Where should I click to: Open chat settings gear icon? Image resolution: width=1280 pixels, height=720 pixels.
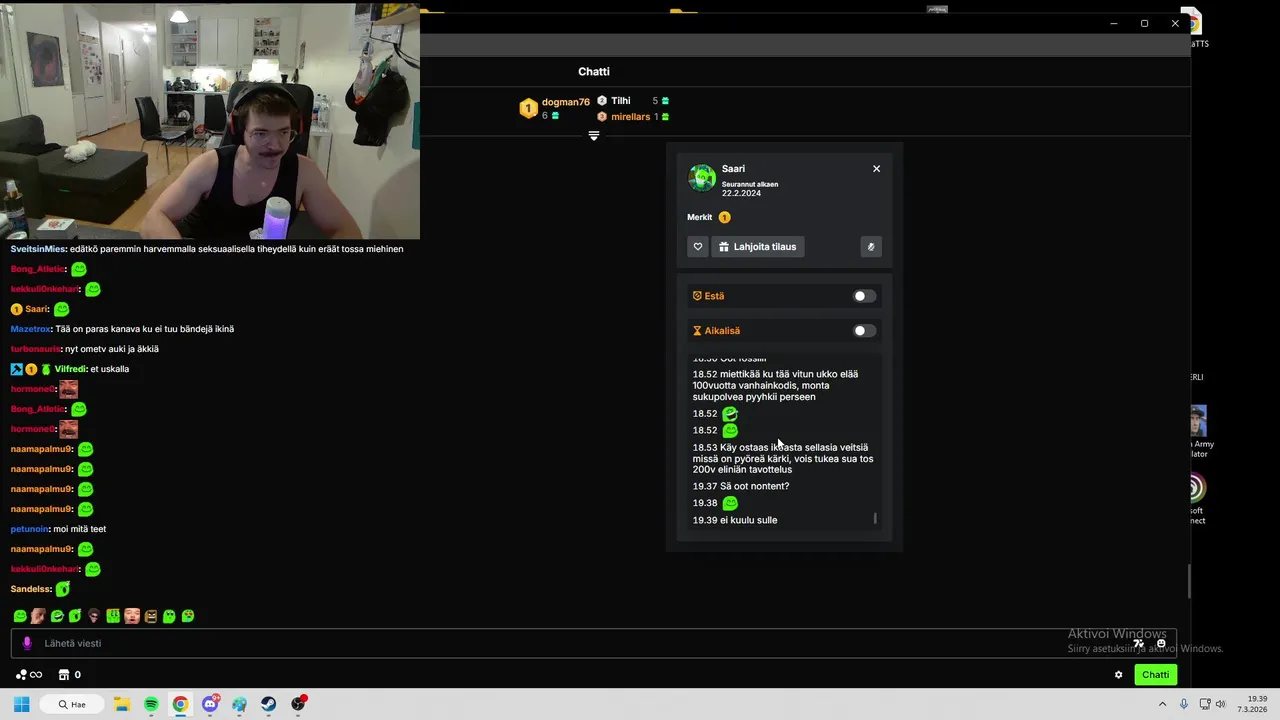(1118, 675)
